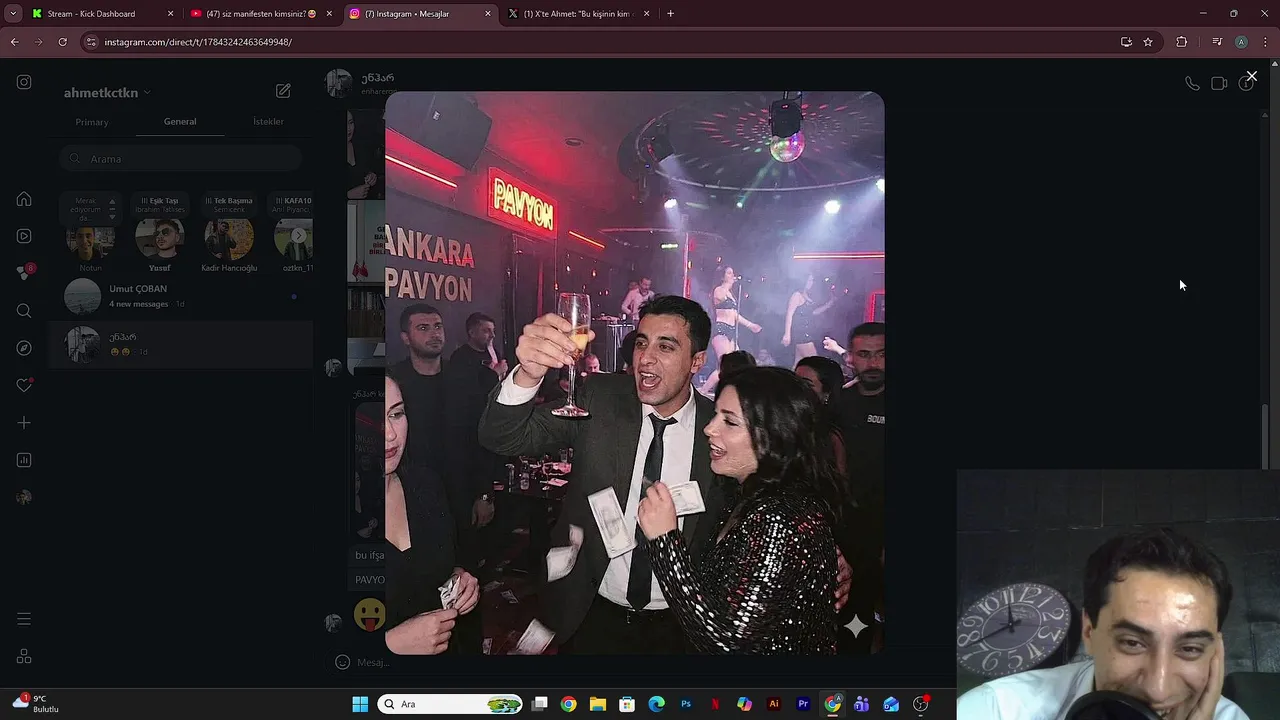Open the weather widget showing 9°C

coord(36,704)
